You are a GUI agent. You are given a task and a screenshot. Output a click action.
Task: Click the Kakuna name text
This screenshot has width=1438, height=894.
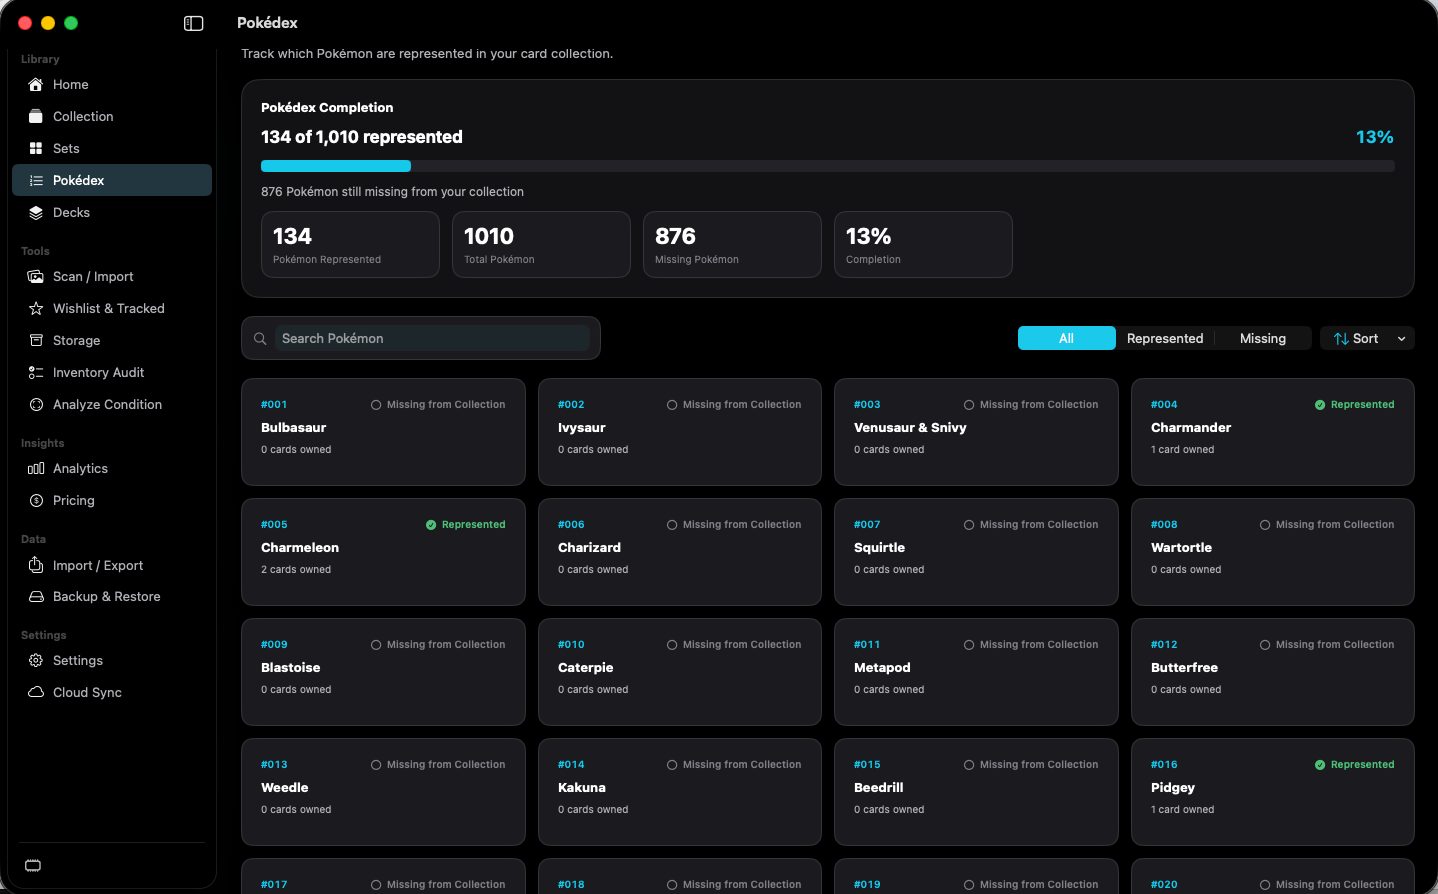(x=582, y=788)
